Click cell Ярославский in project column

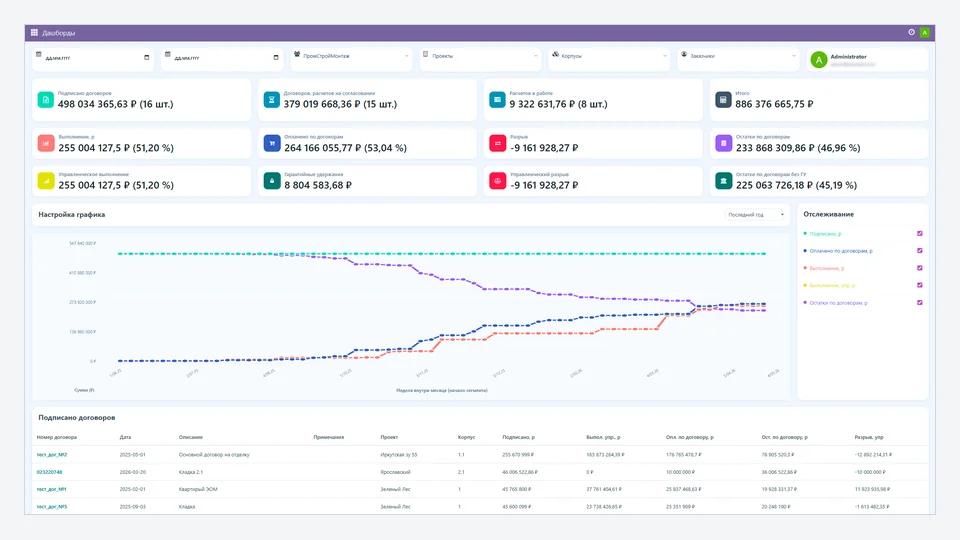396,472
